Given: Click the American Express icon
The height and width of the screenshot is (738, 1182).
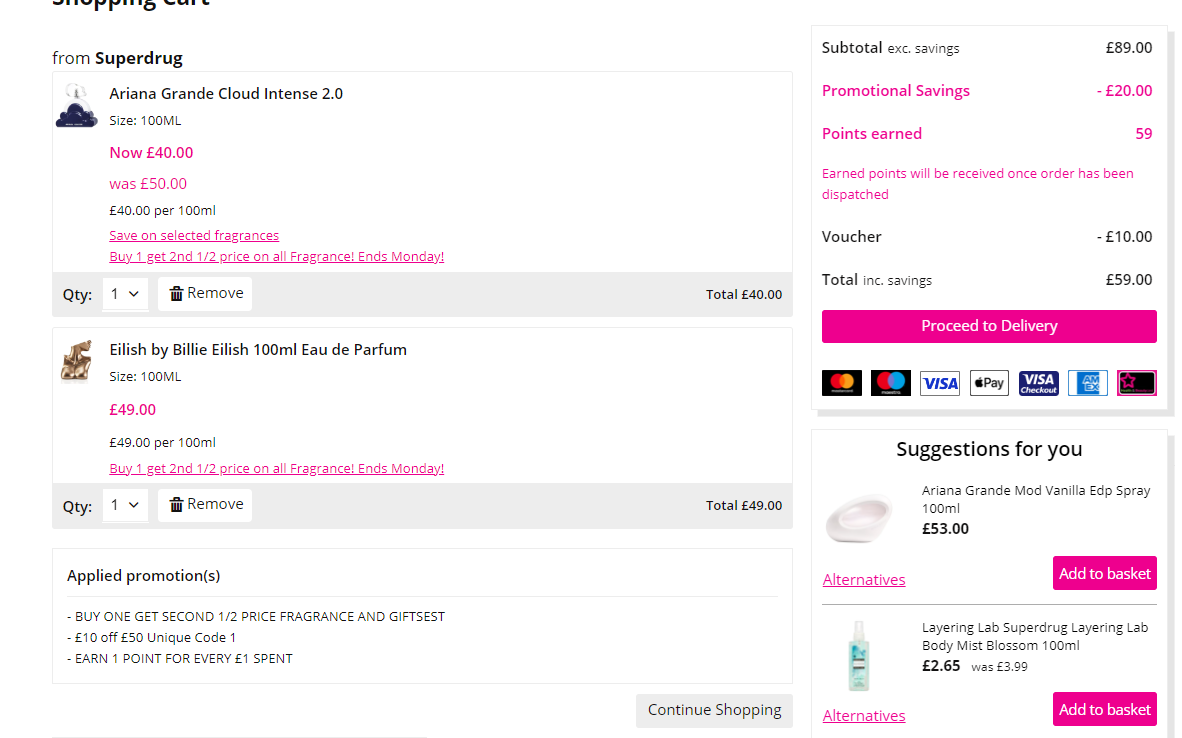Looking at the screenshot, I should click(1087, 383).
